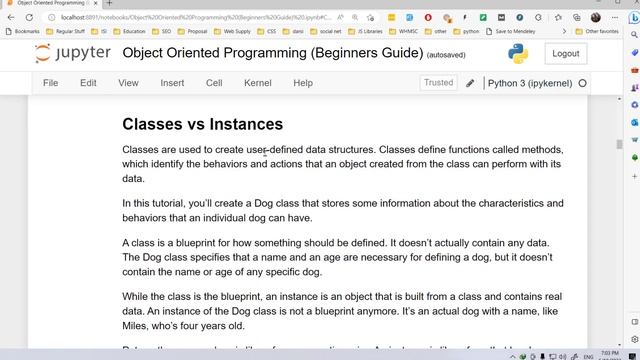
Task: Add page to favorites with the star icon
Action: click(371, 18)
